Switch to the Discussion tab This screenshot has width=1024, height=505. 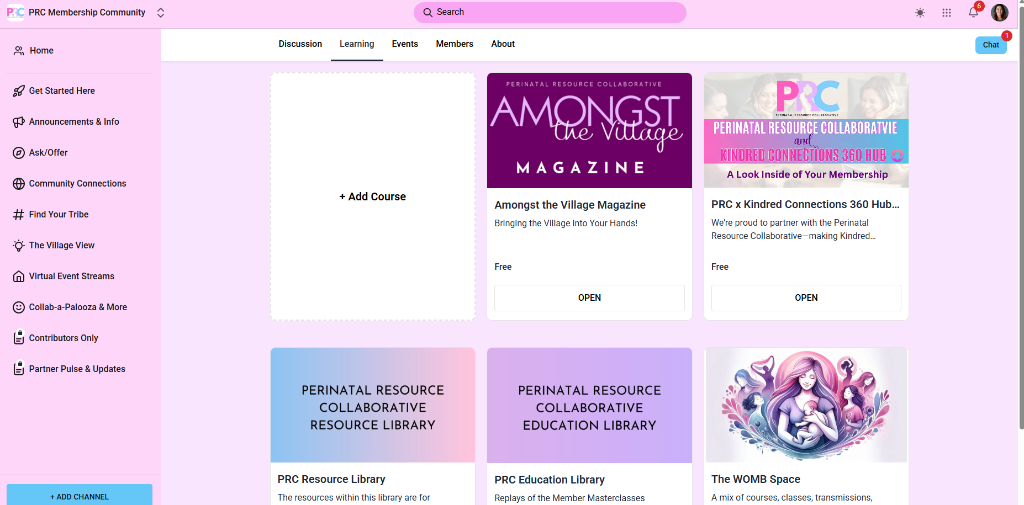300,44
